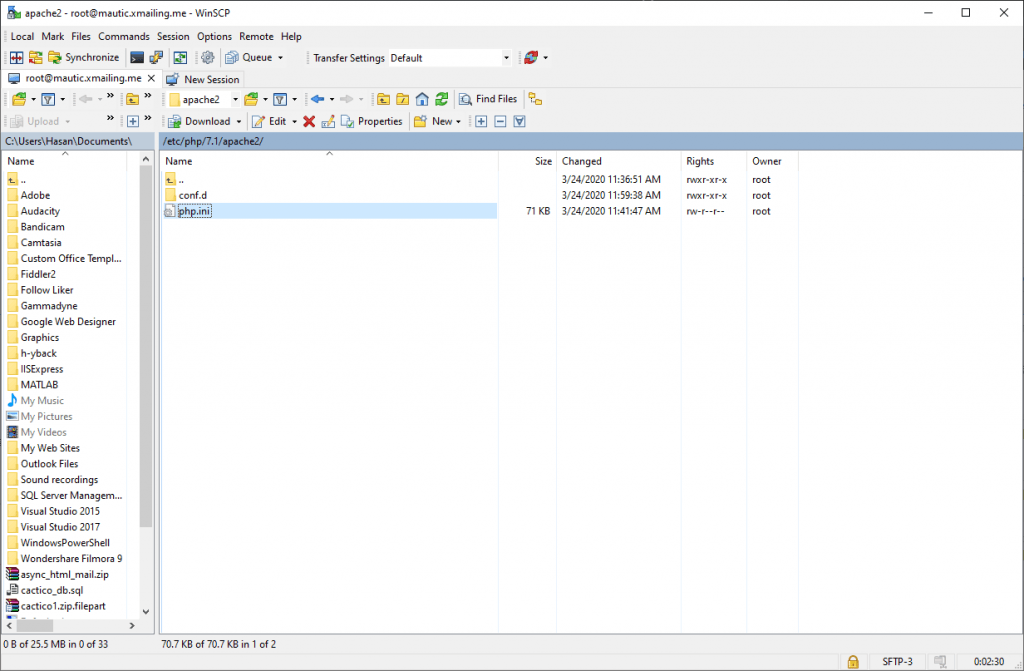
Task: Click the red X delete icon
Action: click(x=309, y=121)
